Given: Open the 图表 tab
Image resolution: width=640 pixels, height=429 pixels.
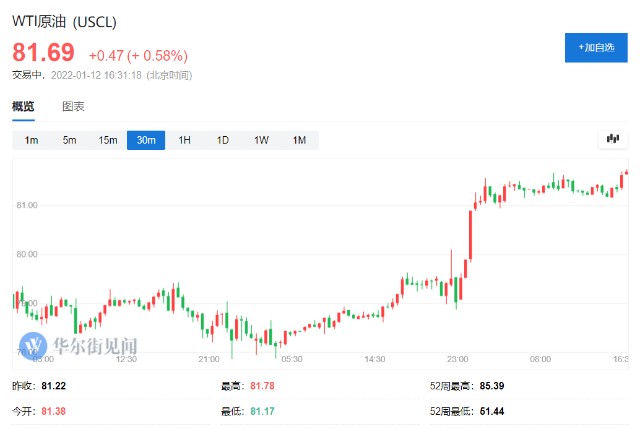Looking at the screenshot, I should pyautogui.click(x=73, y=107).
